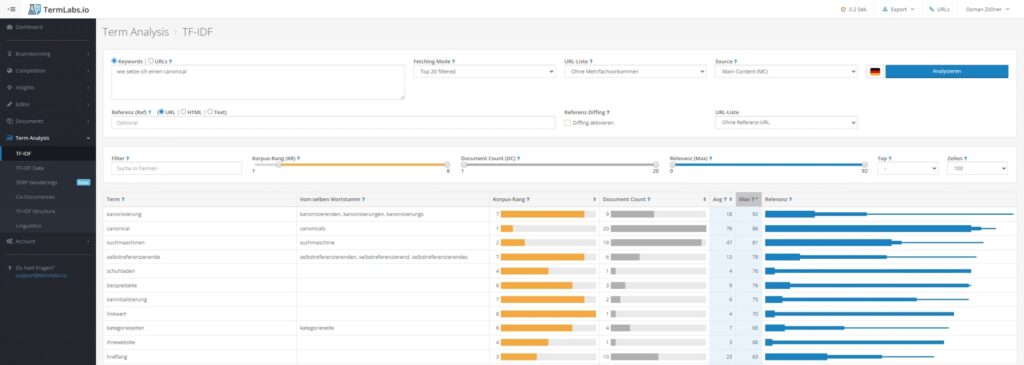The height and width of the screenshot is (365, 1024).
Task: Click the sort arrows in Document Count column
Action: point(704,199)
